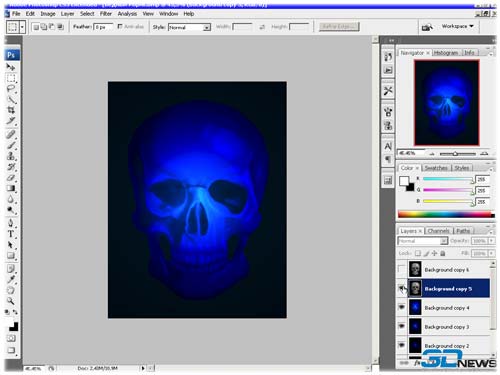Click the Feather input field

(x=103, y=27)
